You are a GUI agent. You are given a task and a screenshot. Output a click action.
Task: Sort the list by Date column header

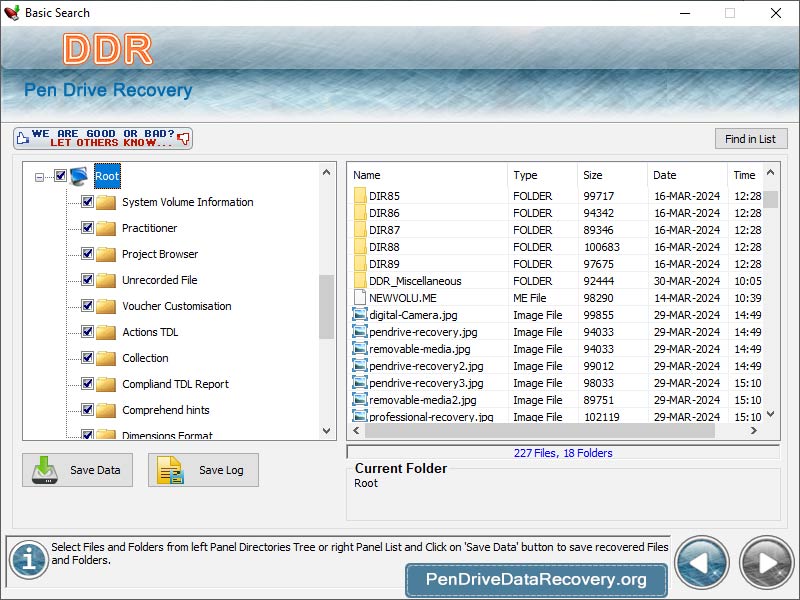pyautogui.click(x=686, y=175)
